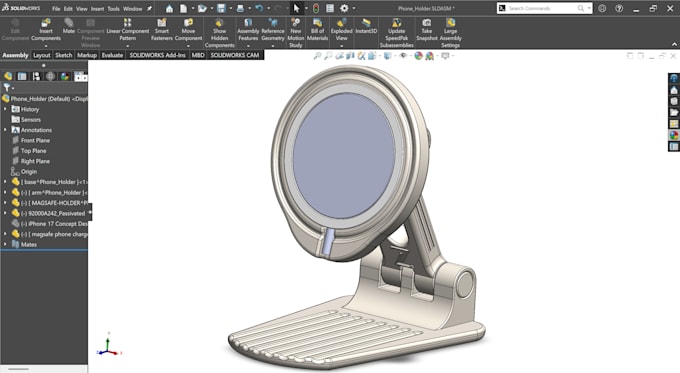Open Insert Components dropdown arrow
Image resolution: width=680 pixels, height=373 pixels.
(x=46, y=46)
